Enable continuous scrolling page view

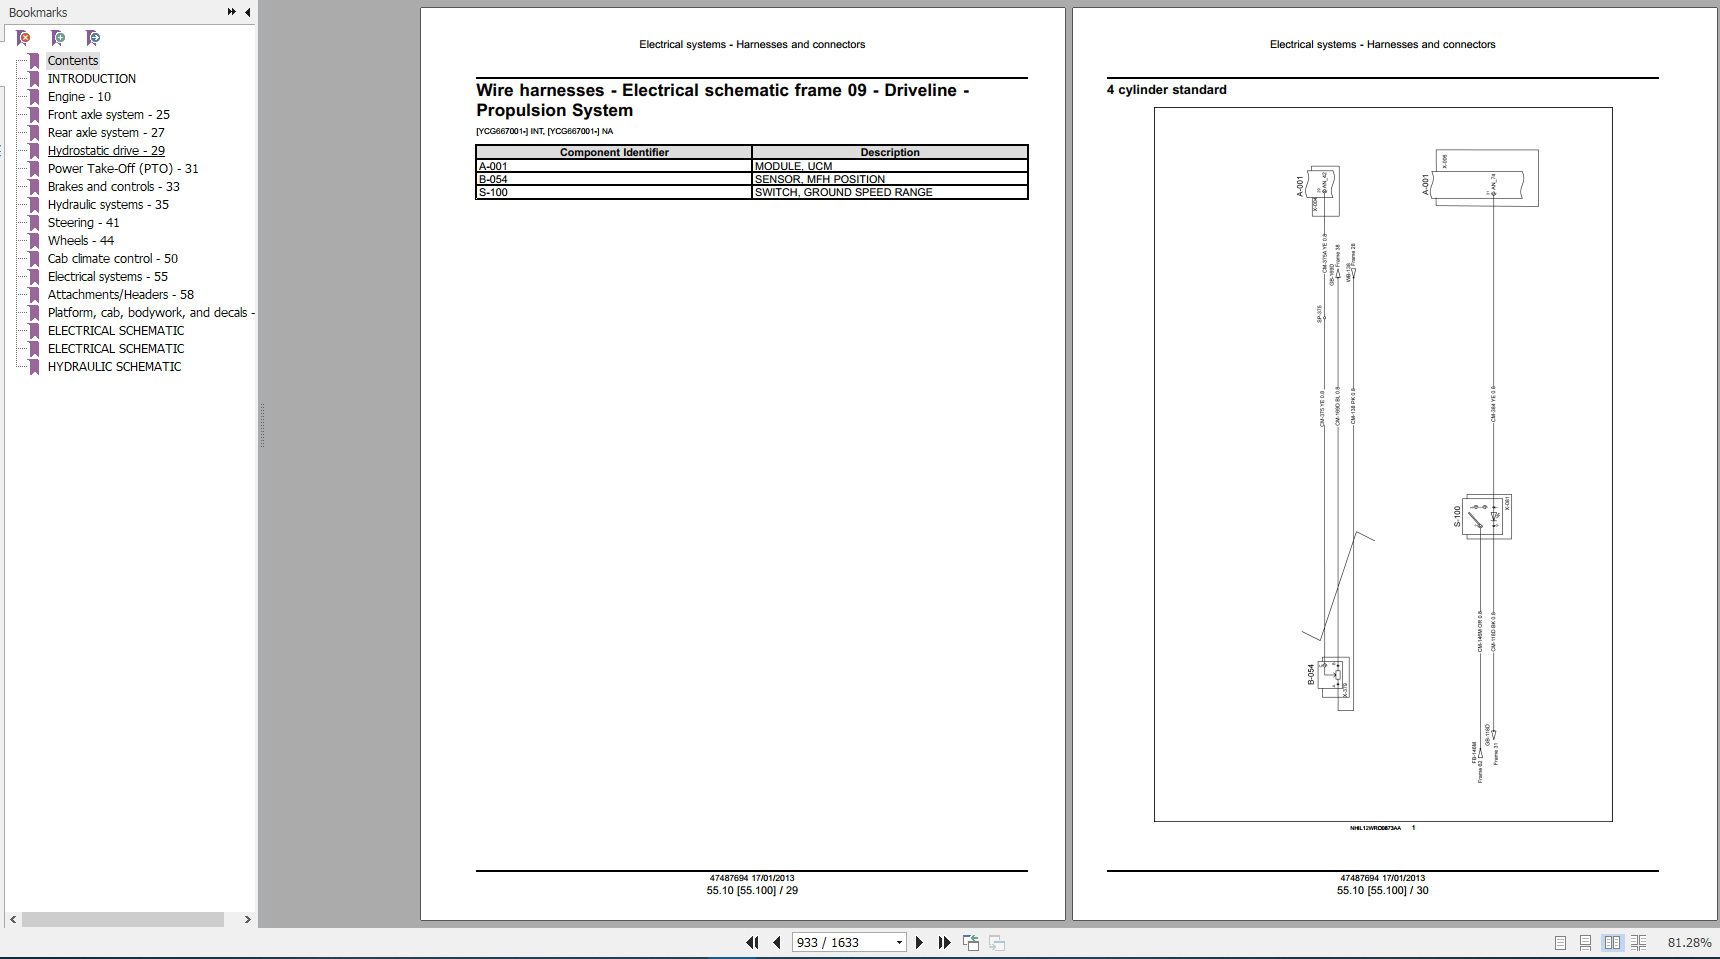point(1587,942)
